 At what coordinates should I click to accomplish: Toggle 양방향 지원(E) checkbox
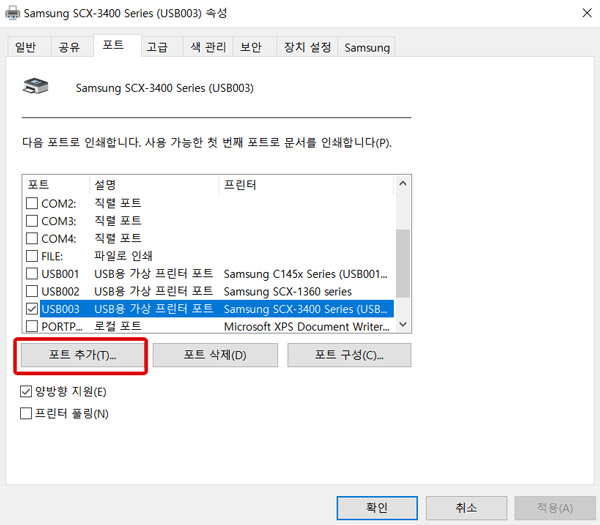(x=26, y=391)
